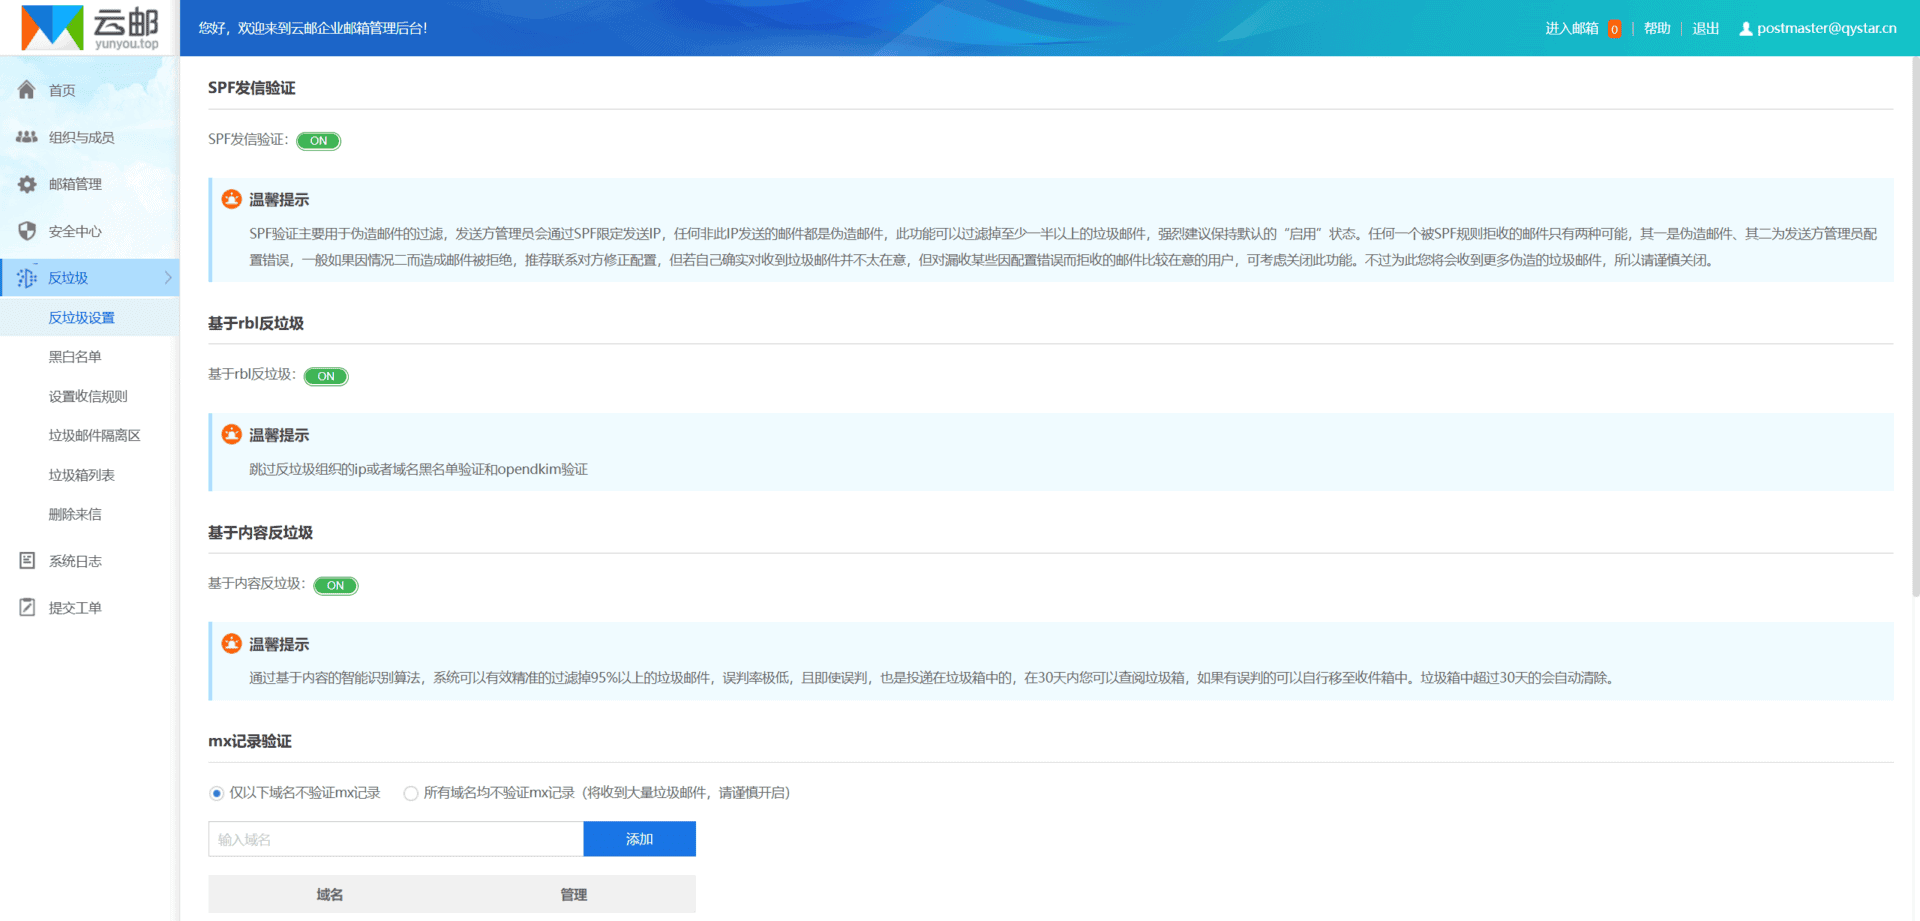Image resolution: width=1920 pixels, height=921 pixels.
Task: Open 黑白名单 in the sidebar
Action: click(75, 357)
